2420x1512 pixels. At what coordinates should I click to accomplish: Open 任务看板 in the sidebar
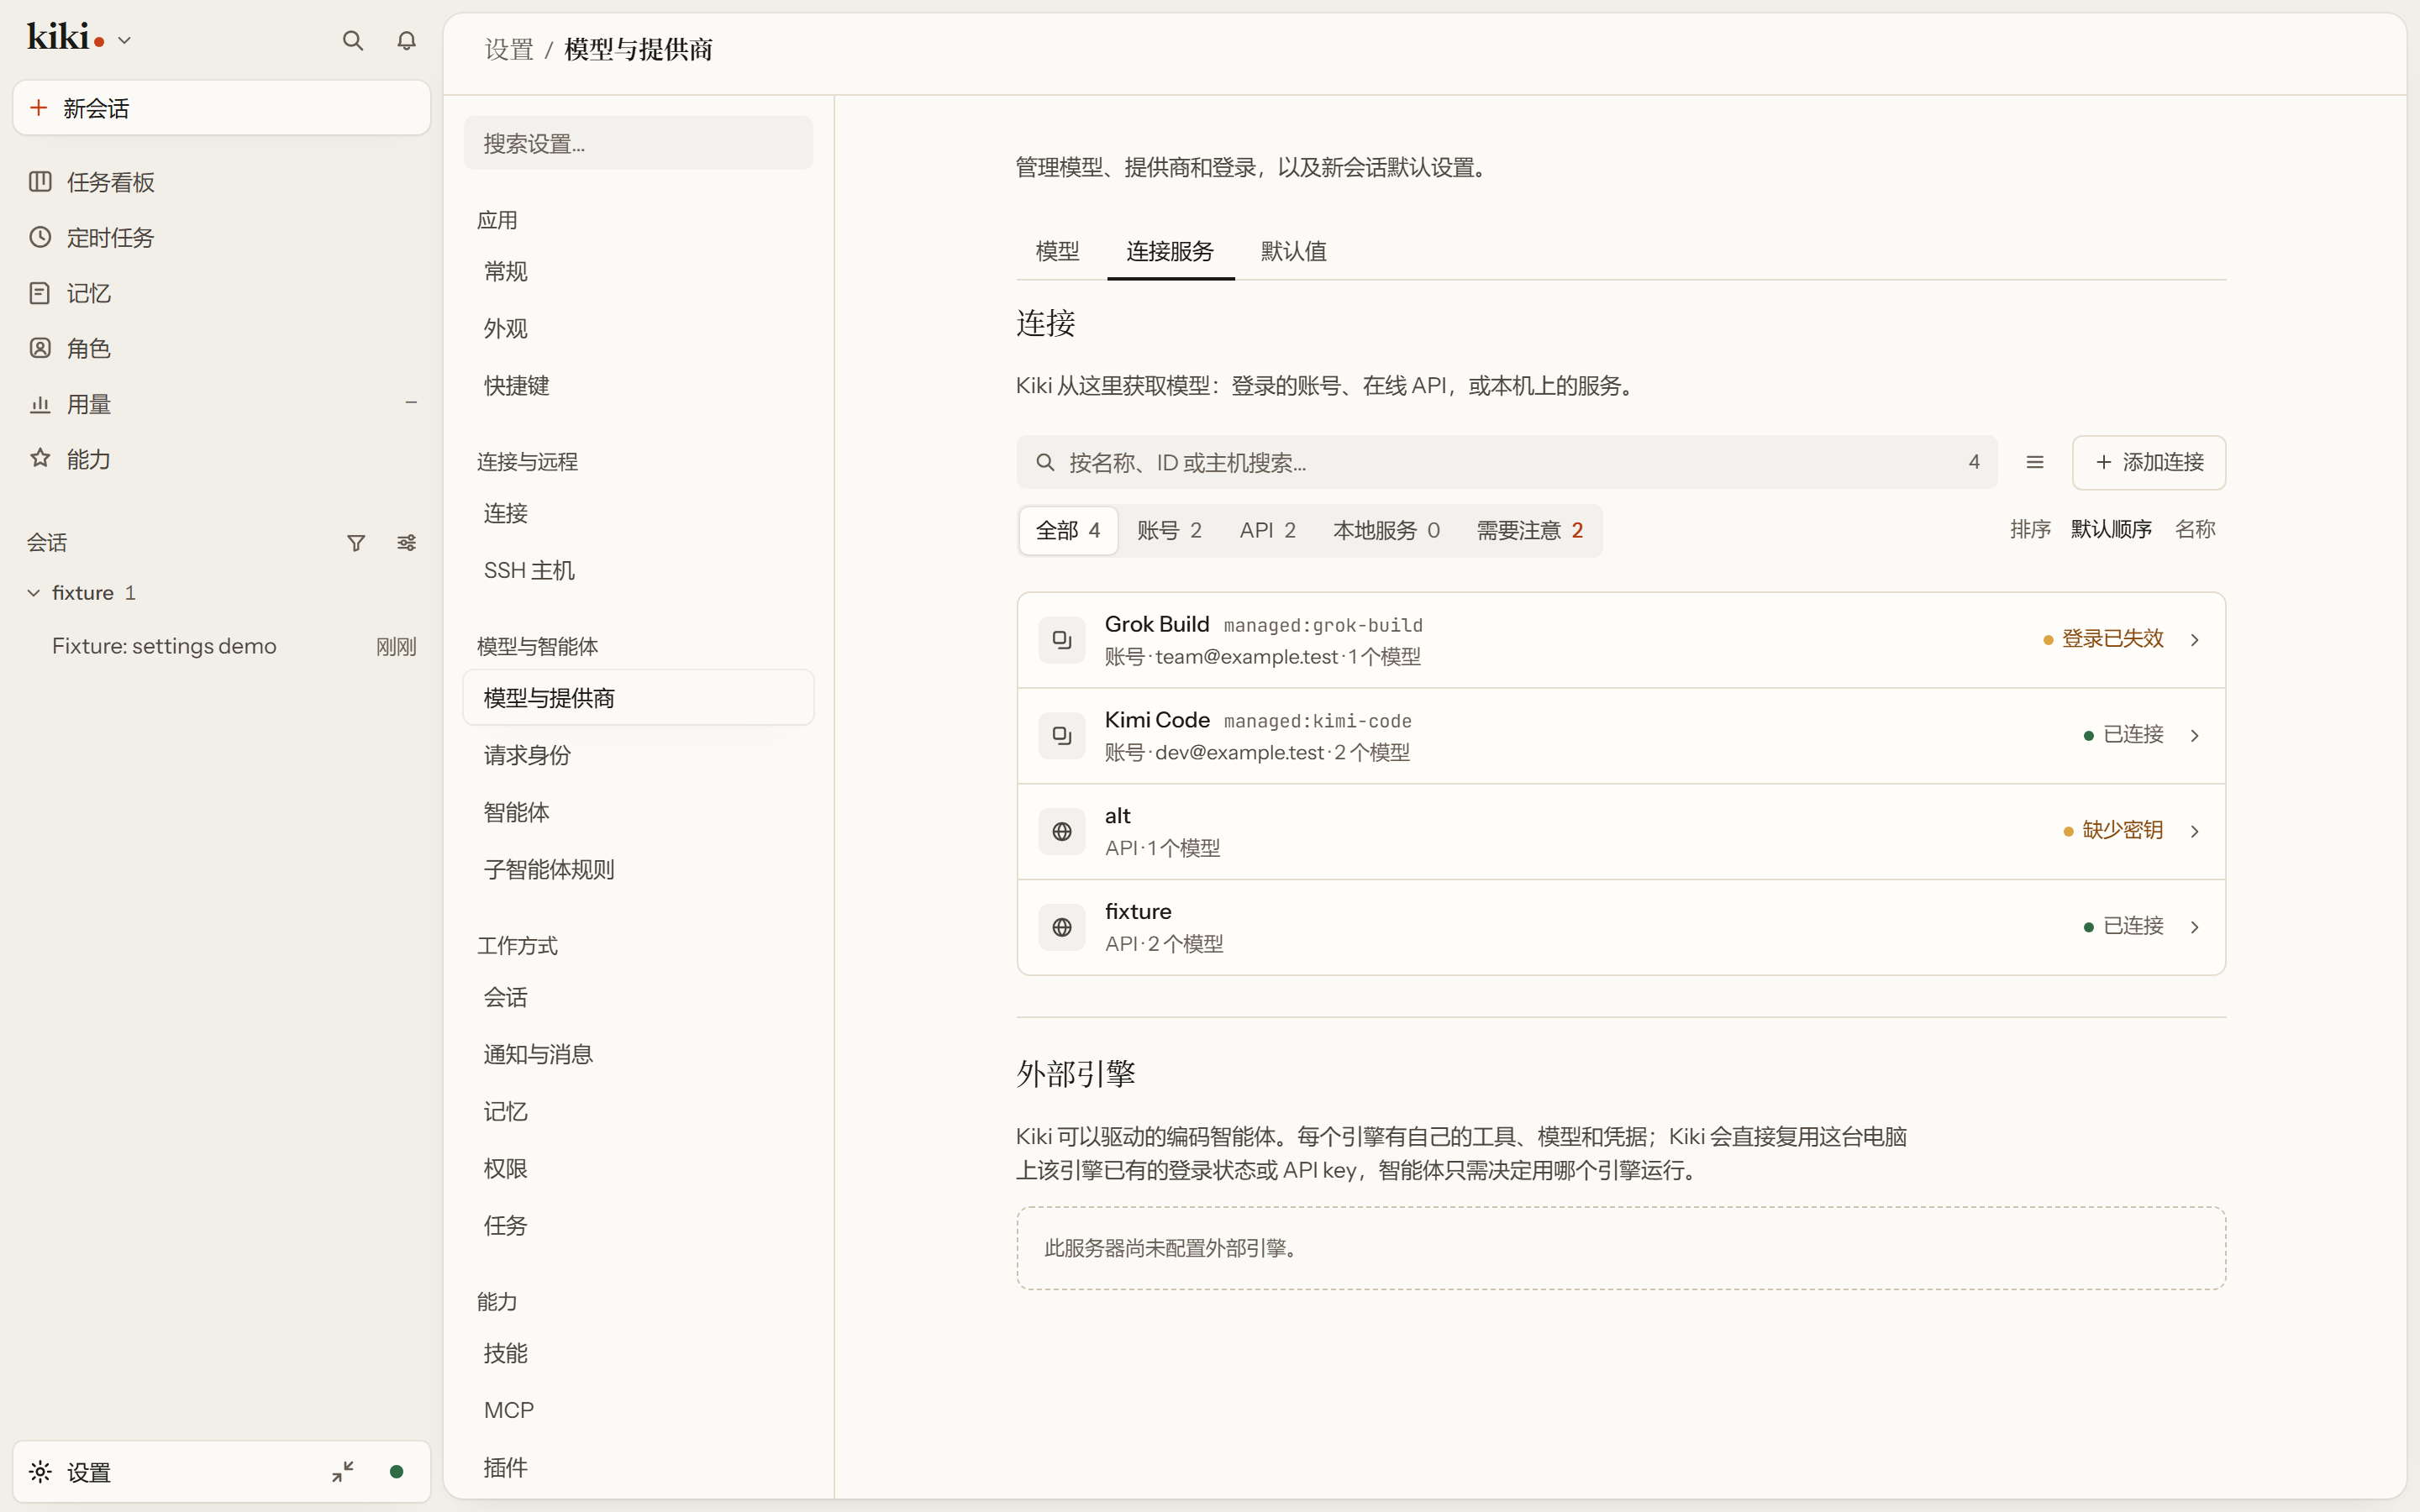(x=221, y=182)
